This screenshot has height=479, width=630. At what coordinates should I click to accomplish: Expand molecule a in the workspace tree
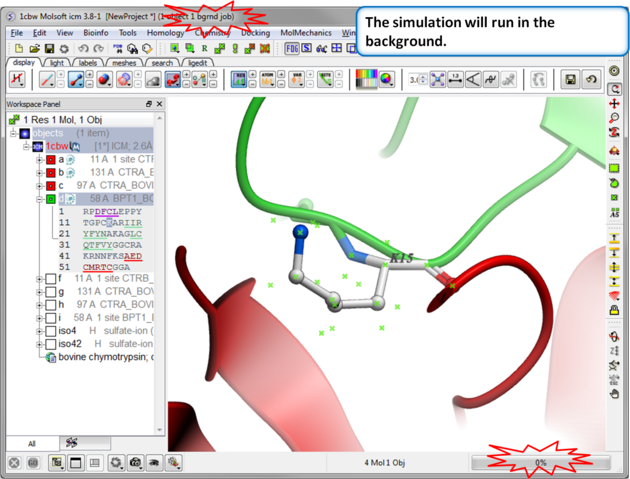coord(39,160)
